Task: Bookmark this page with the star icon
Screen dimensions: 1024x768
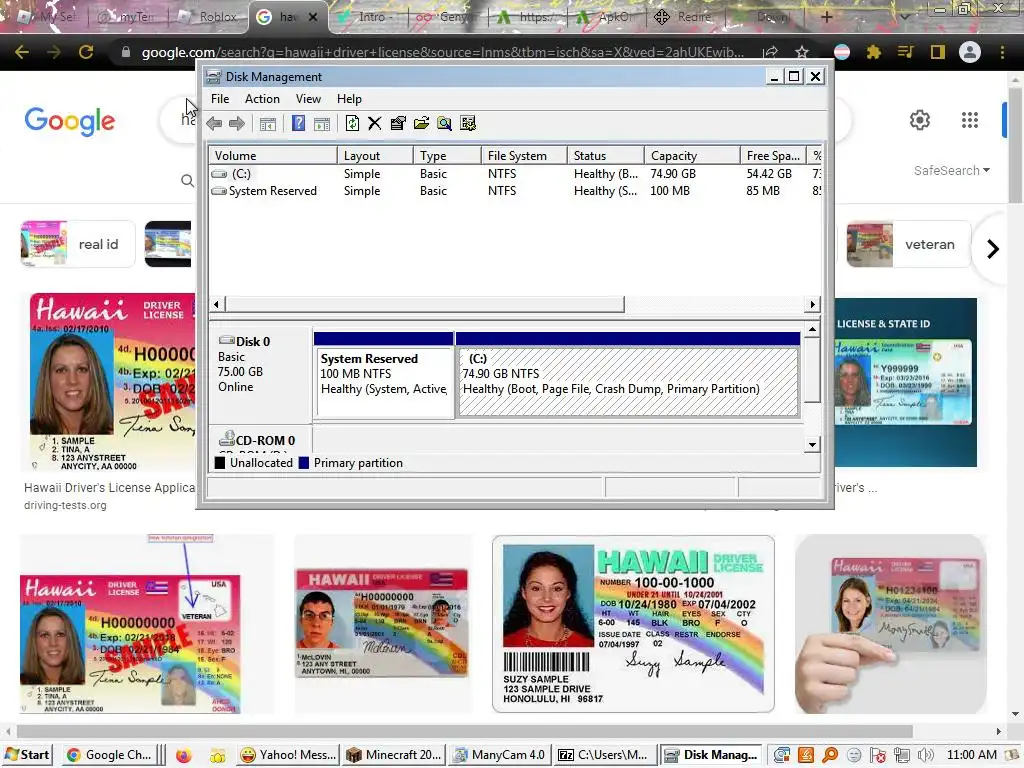Action: [802, 52]
